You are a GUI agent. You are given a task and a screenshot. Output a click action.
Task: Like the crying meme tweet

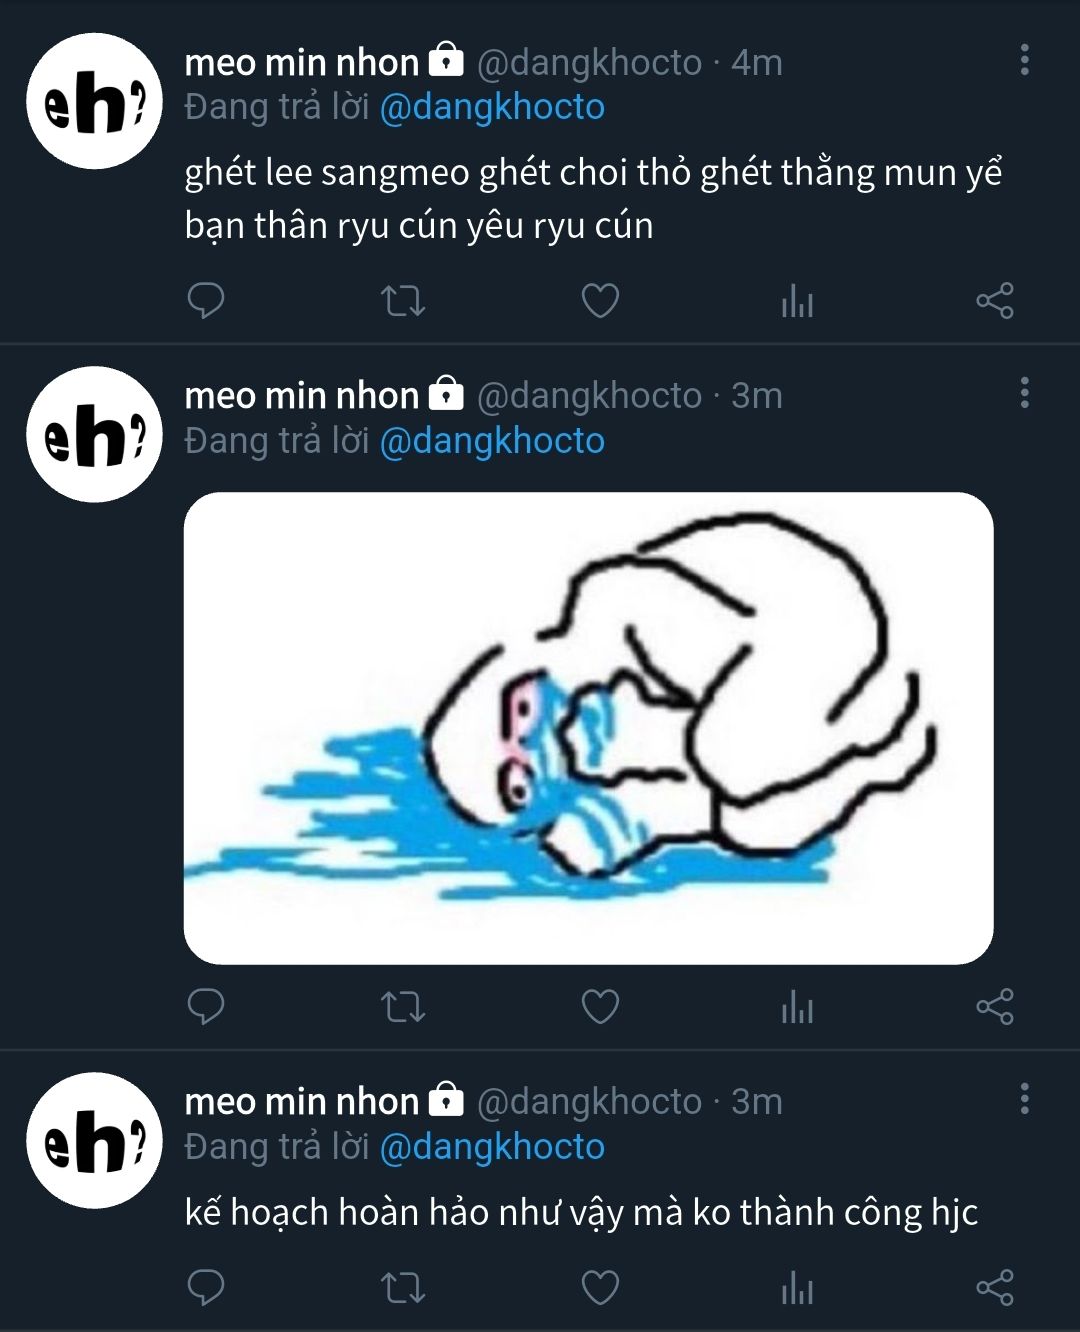tap(600, 1006)
